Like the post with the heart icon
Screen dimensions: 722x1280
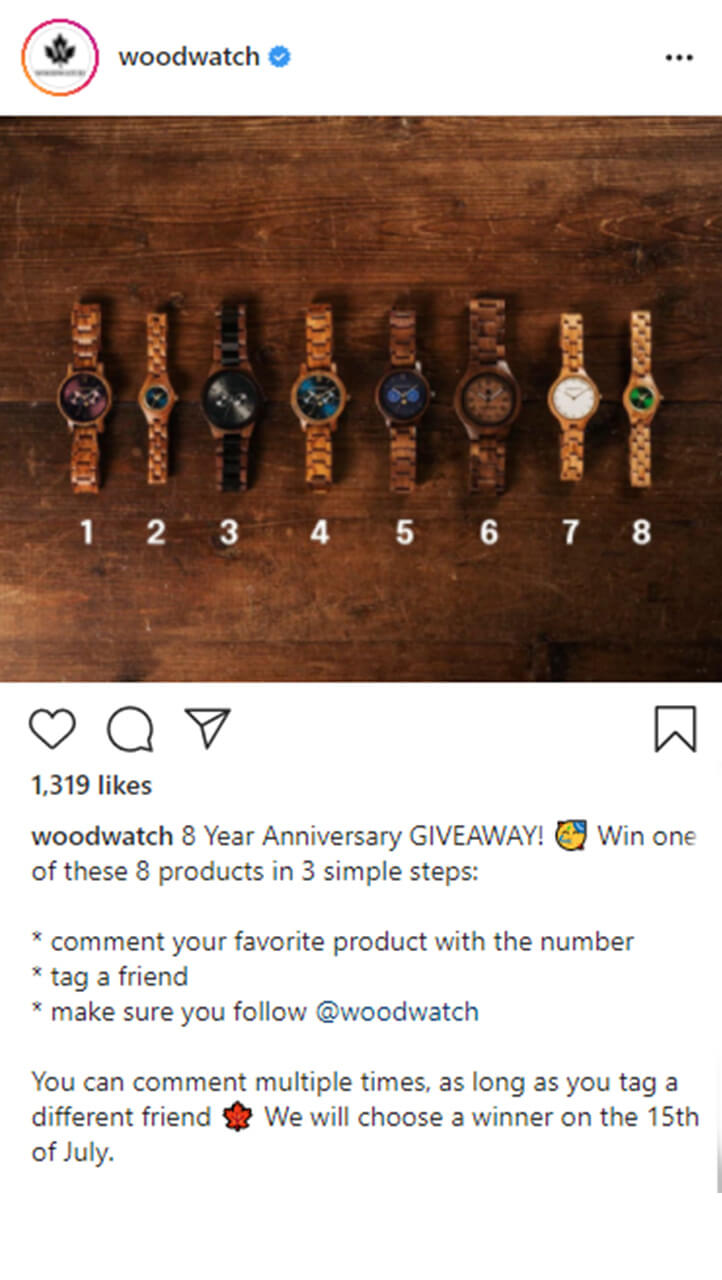[x=52, y=729]
